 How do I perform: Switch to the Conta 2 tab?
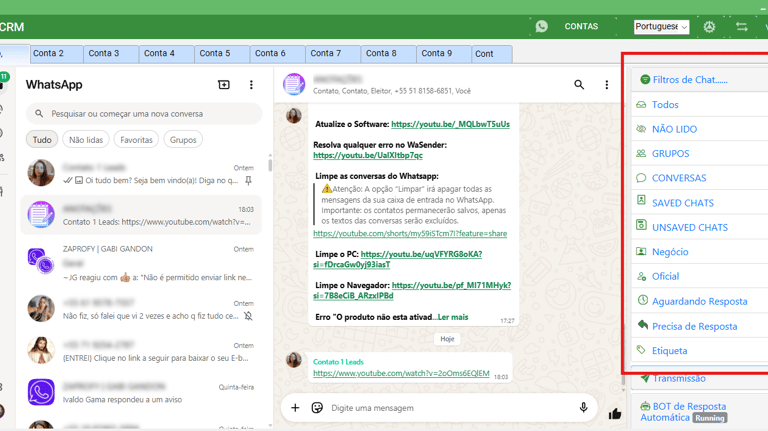(x=57, y=53)
